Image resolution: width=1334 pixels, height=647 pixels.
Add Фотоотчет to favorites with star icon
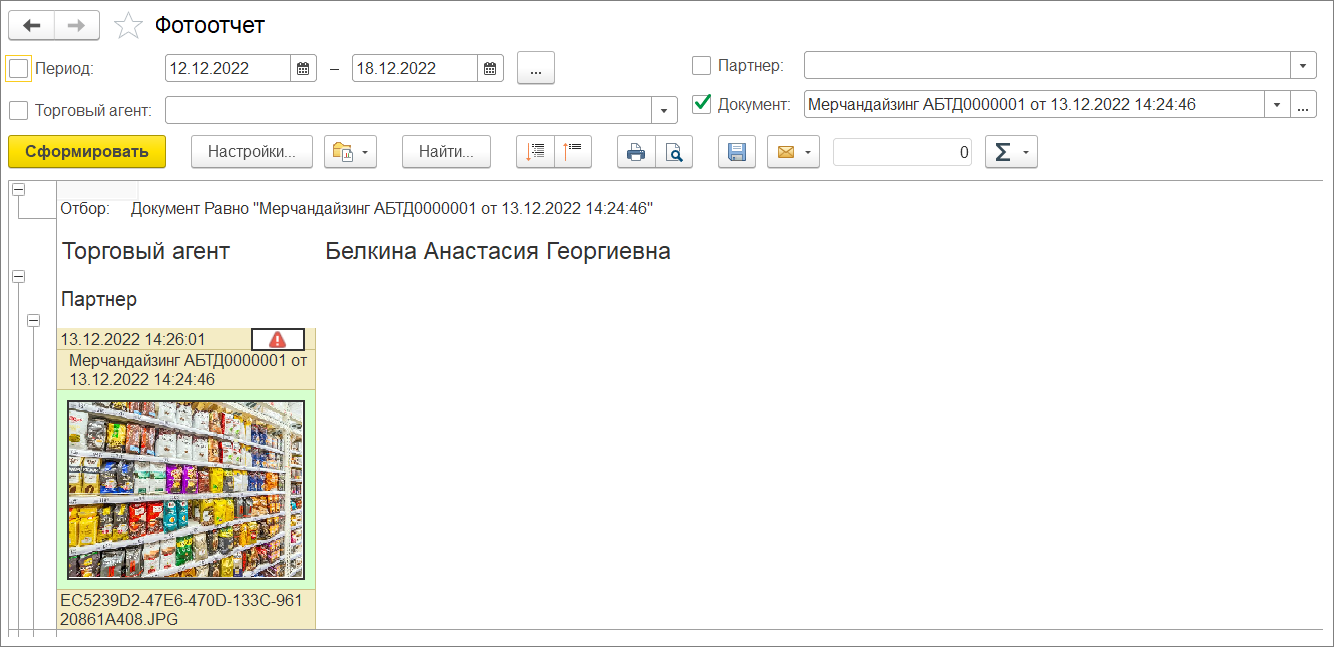128,26
